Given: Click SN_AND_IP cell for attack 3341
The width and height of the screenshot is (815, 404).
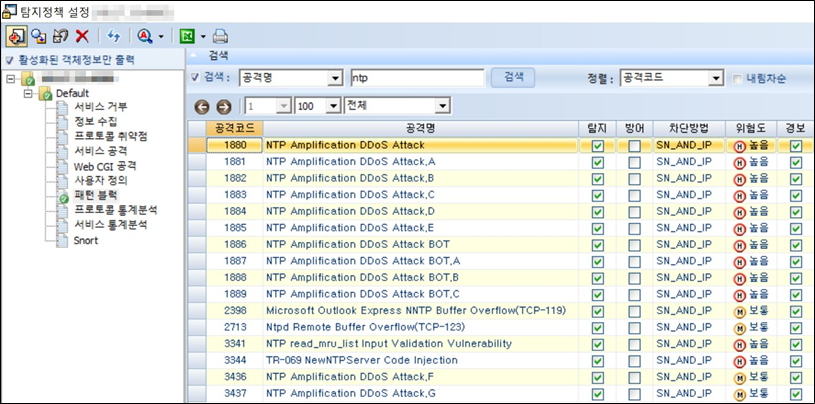Looking at the screenshot, I should (x=688, y=344).
